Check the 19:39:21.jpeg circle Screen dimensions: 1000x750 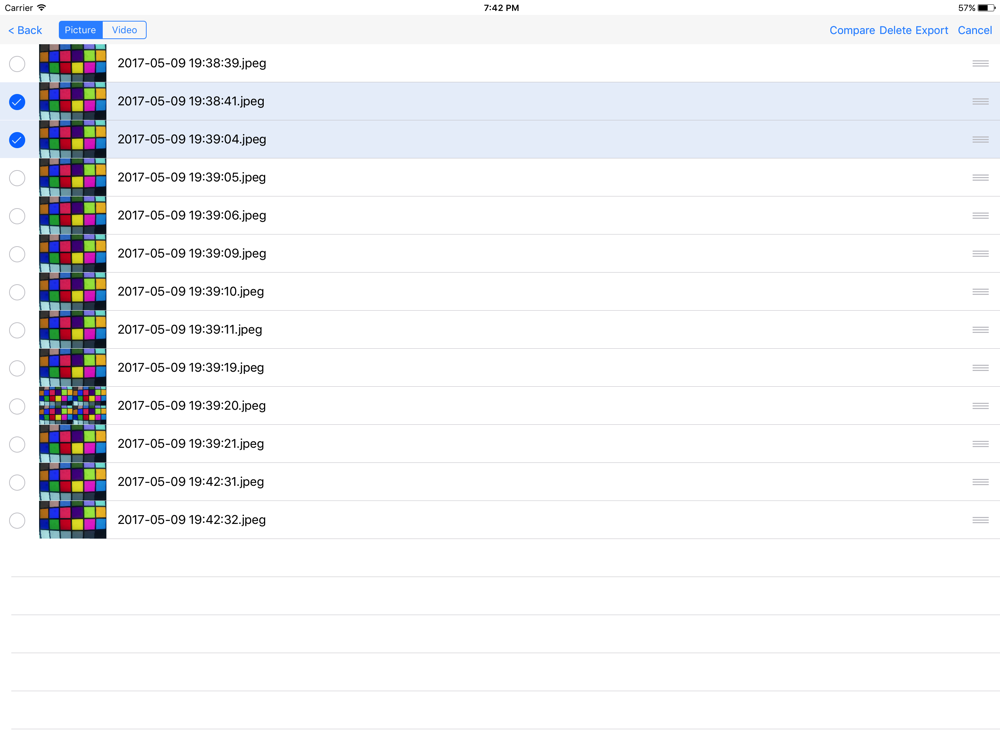coord(17,445)
